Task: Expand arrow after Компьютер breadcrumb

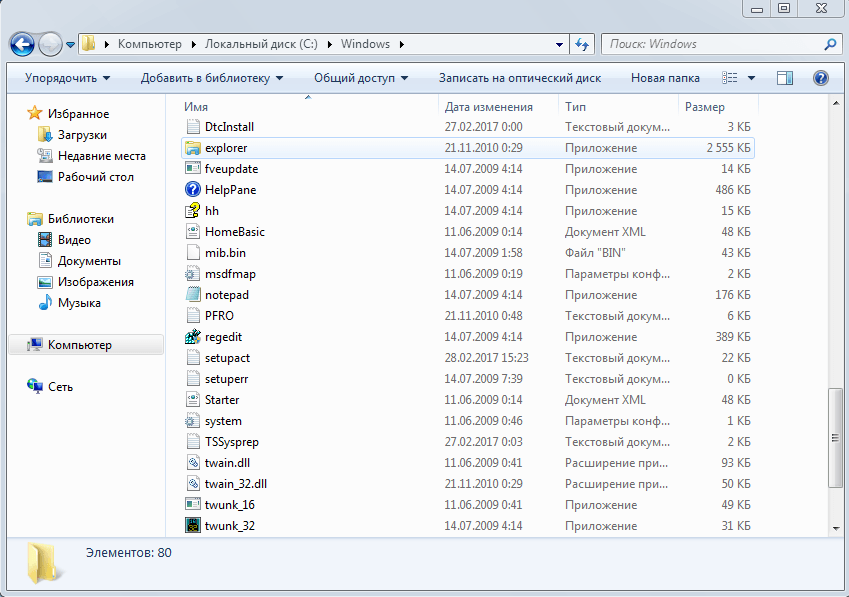Action: (193, 44)
